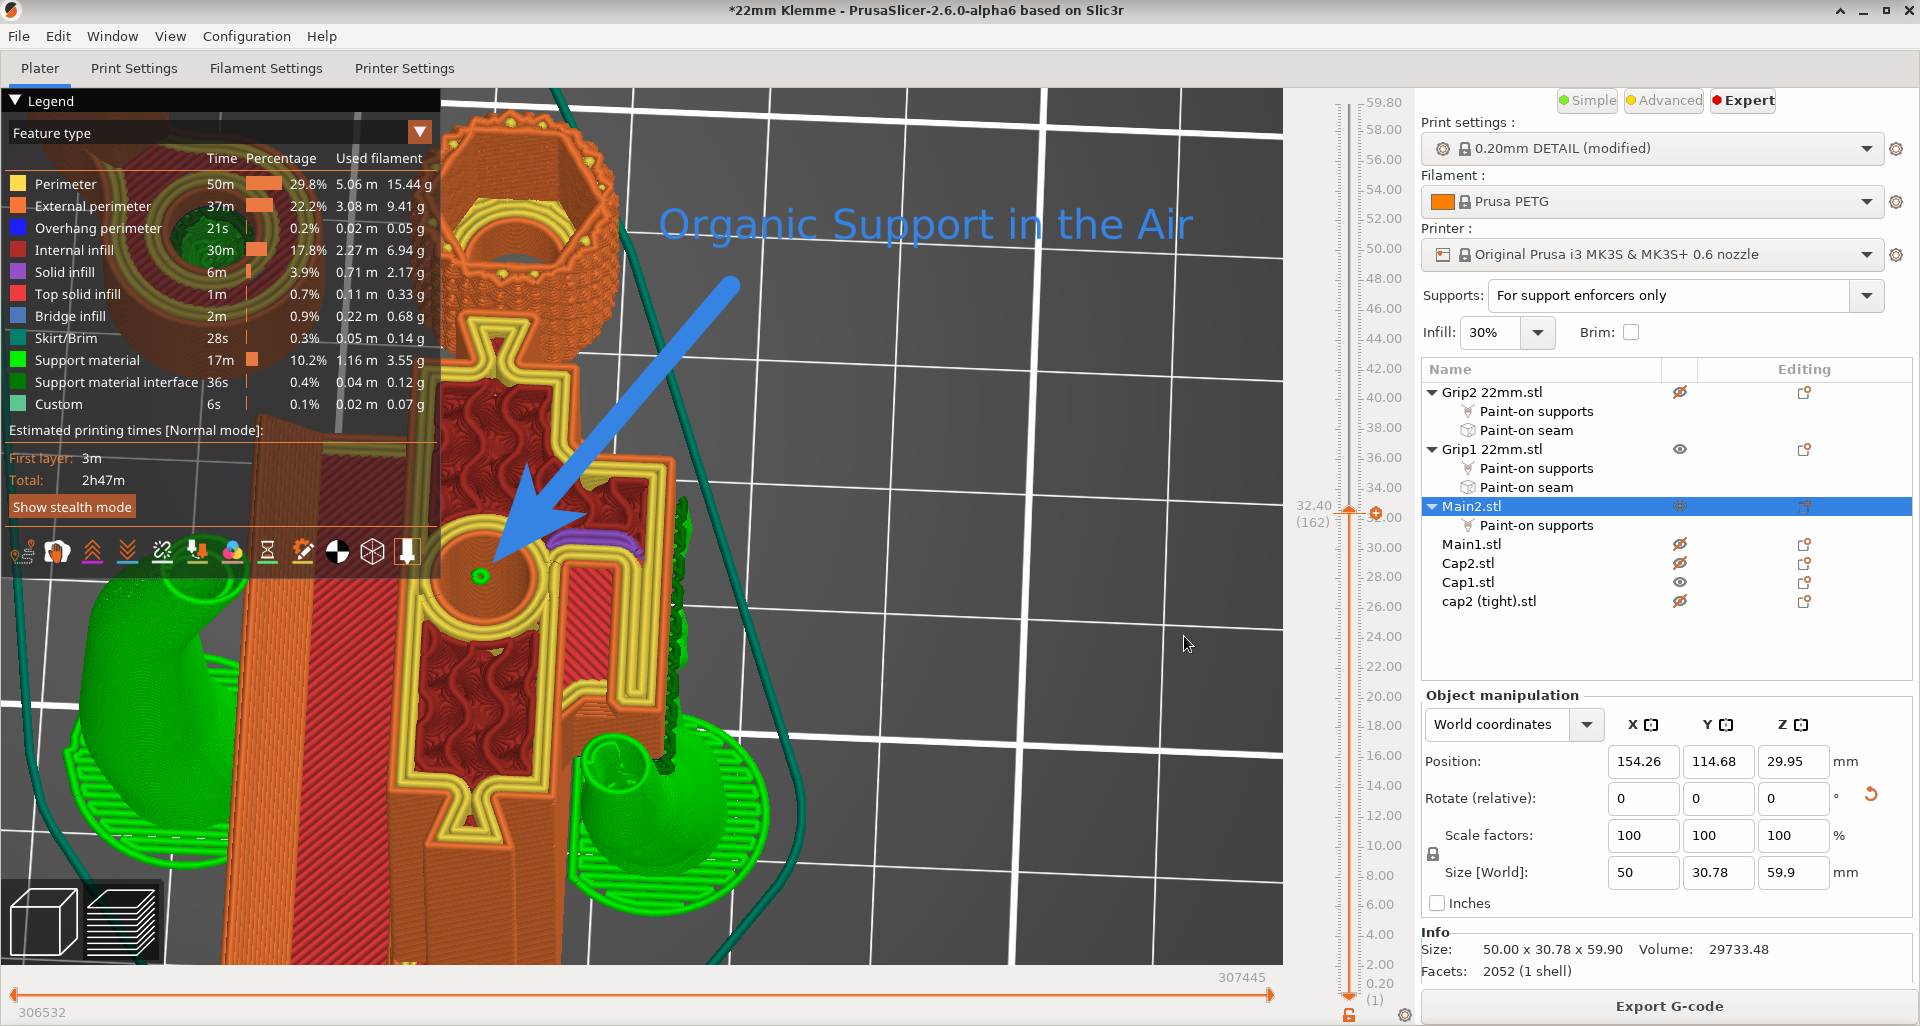Collapse the Legend panel triangle

pyautogui.click(x=15, y=101)
